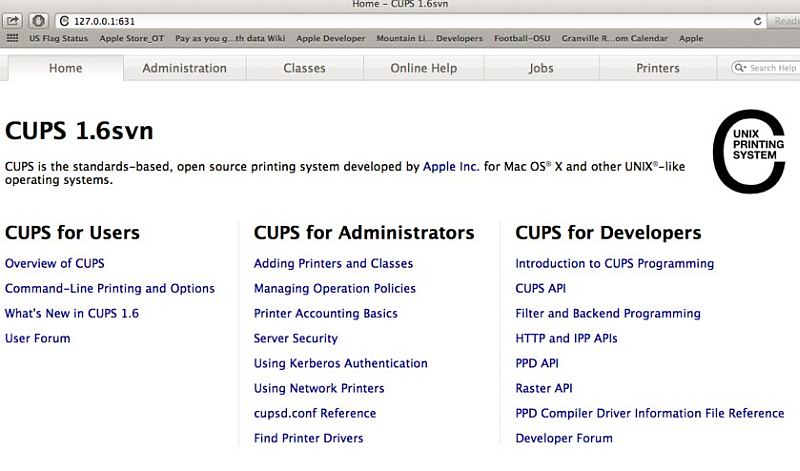The image size is (800, 471).
Task: Open the Pay as you g...th data Wiki bookmark
Action: point(230,38)
